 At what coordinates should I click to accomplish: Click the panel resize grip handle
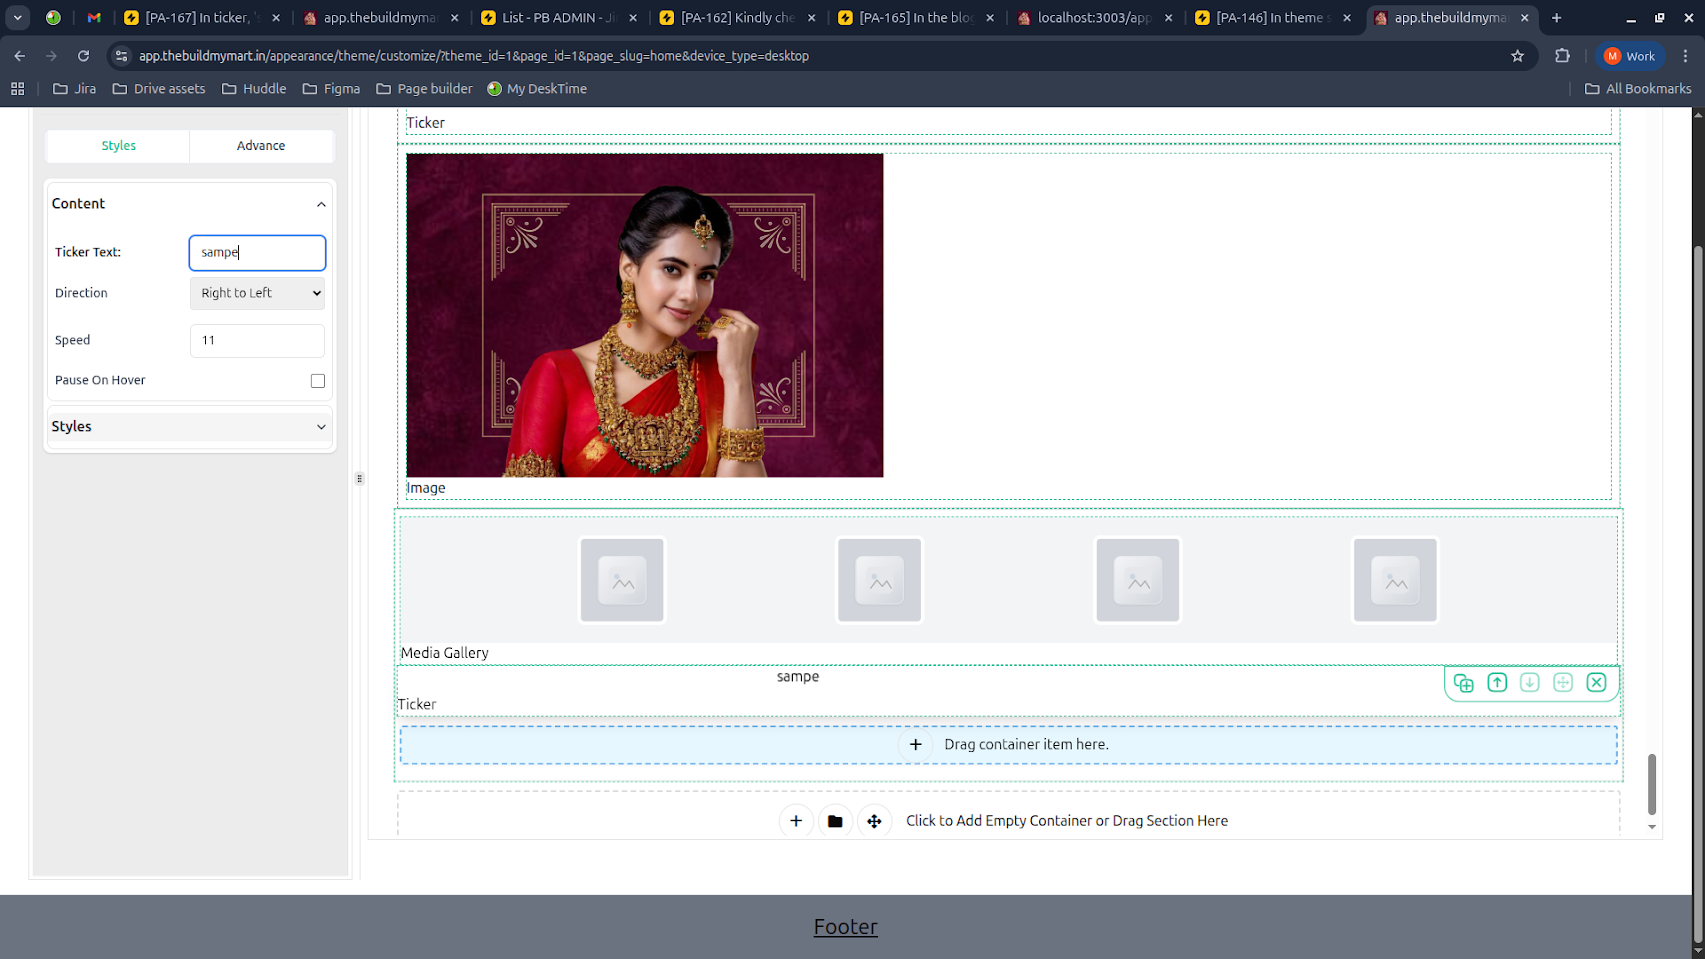point(359,479)
